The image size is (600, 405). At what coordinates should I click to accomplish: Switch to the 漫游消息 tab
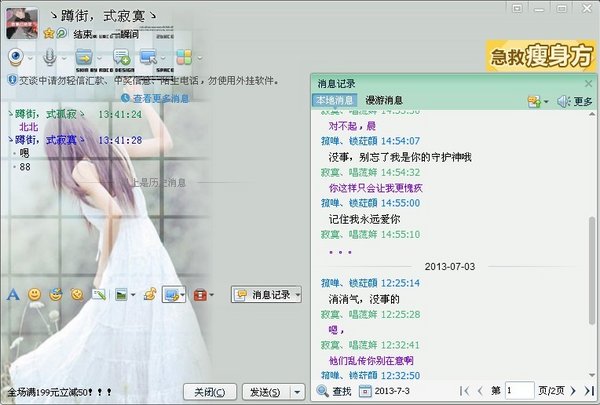(384, 100)
